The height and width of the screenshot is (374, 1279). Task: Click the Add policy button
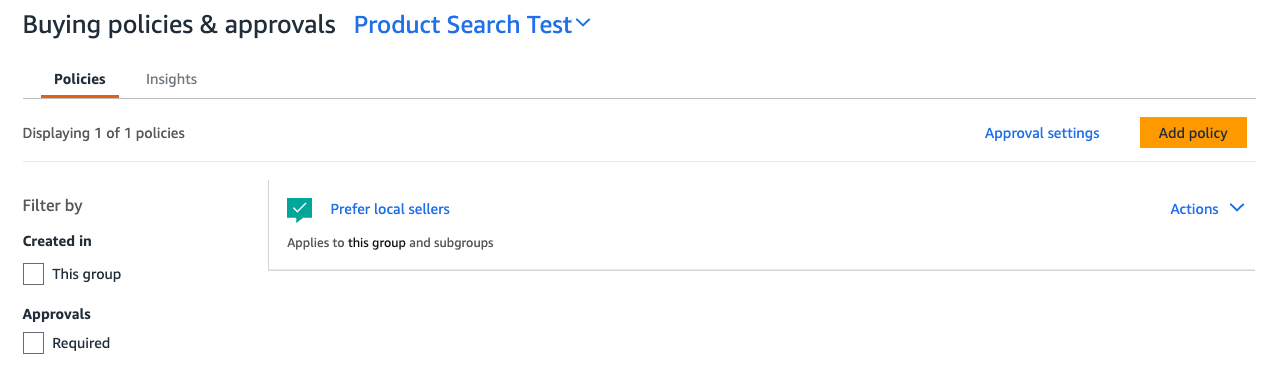click(x=1193, y=133)
